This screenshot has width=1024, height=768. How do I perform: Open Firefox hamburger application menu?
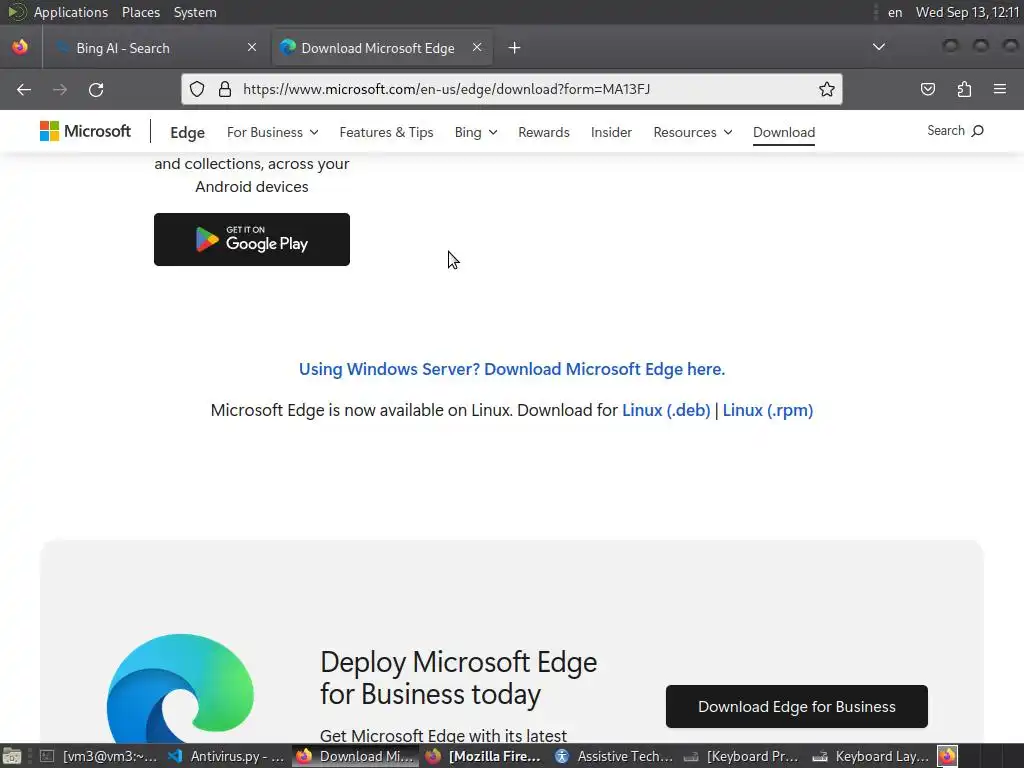1000,89
